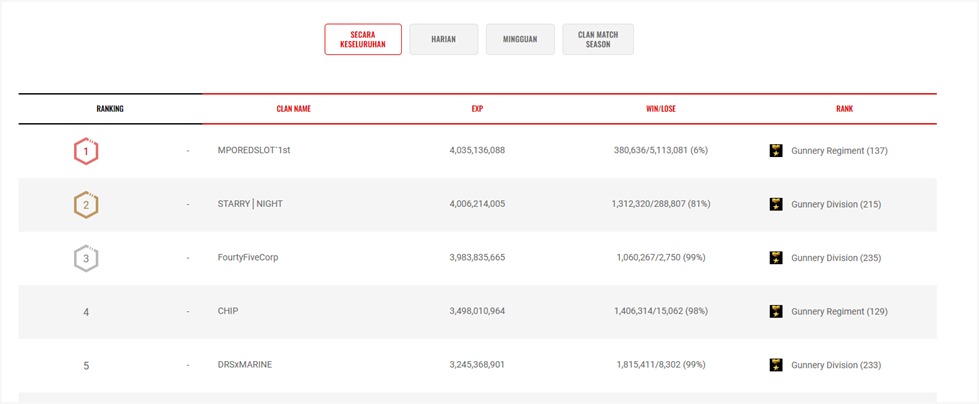Select the Secara Keseluruhan tab
The width and height of the screenshot is (979, 404).
click(363, 39)
